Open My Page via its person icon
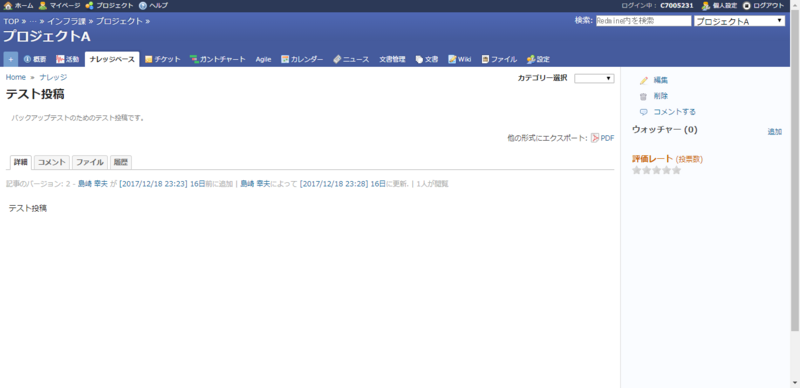The image size is (800, 388). (43, 6)
